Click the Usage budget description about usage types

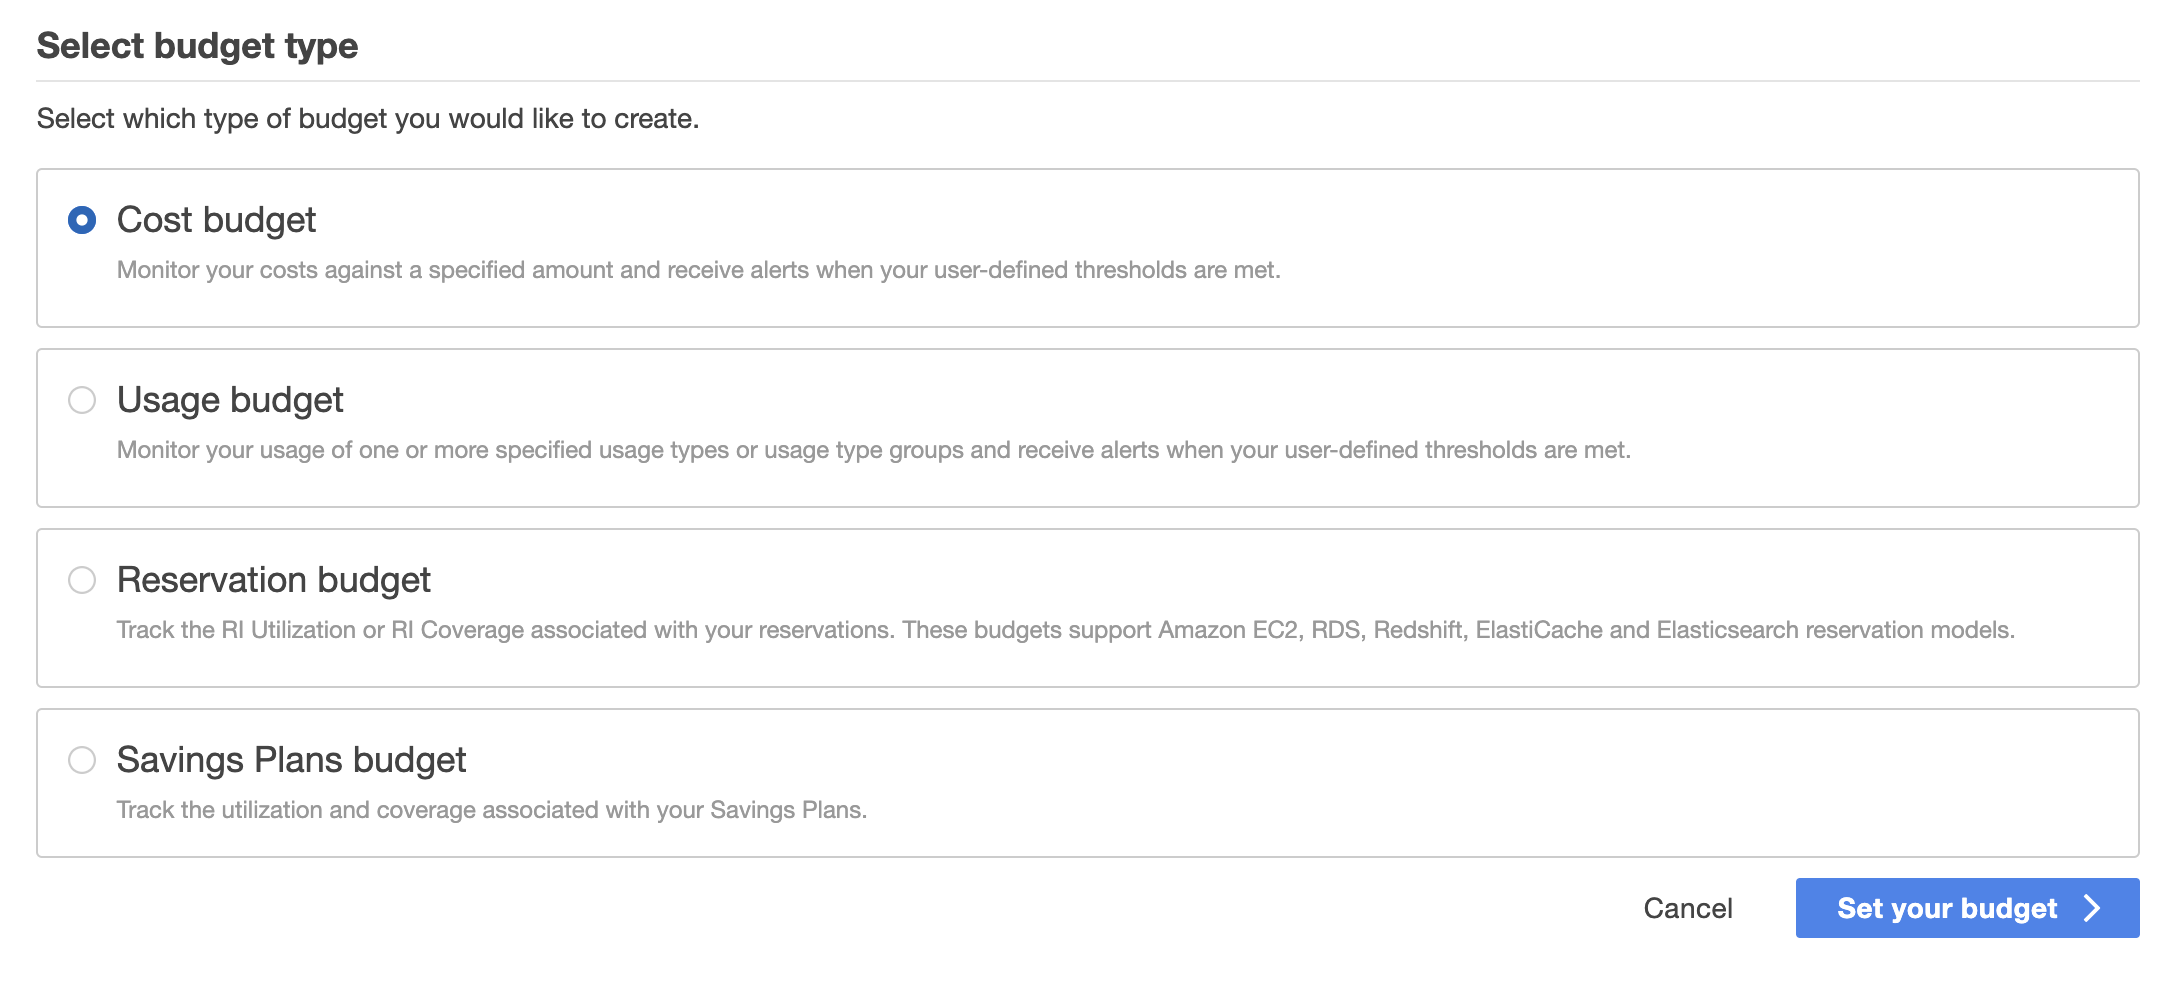[873, 450]
